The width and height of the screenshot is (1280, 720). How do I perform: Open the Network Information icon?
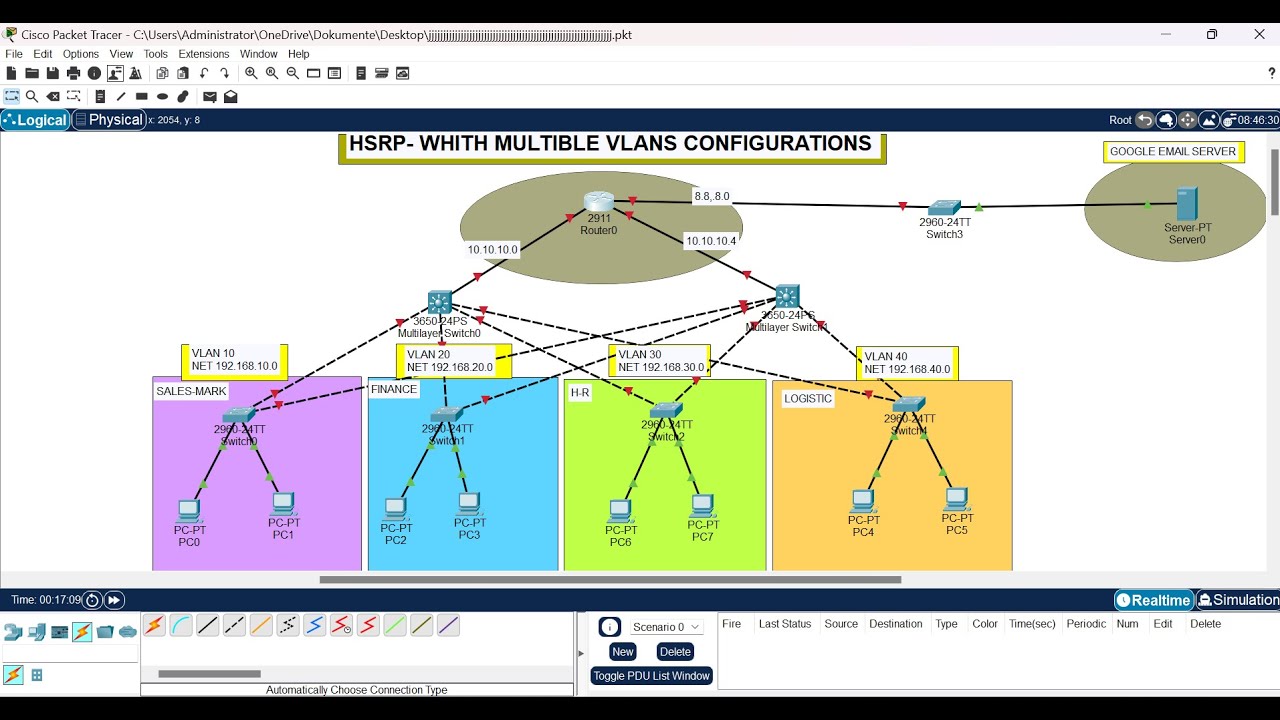click(x=94, y=73)
